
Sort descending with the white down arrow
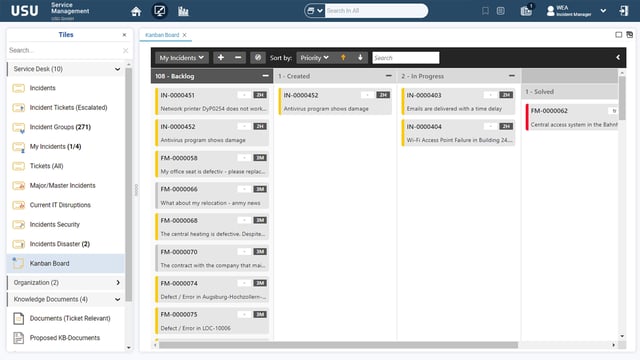[360, 58]
